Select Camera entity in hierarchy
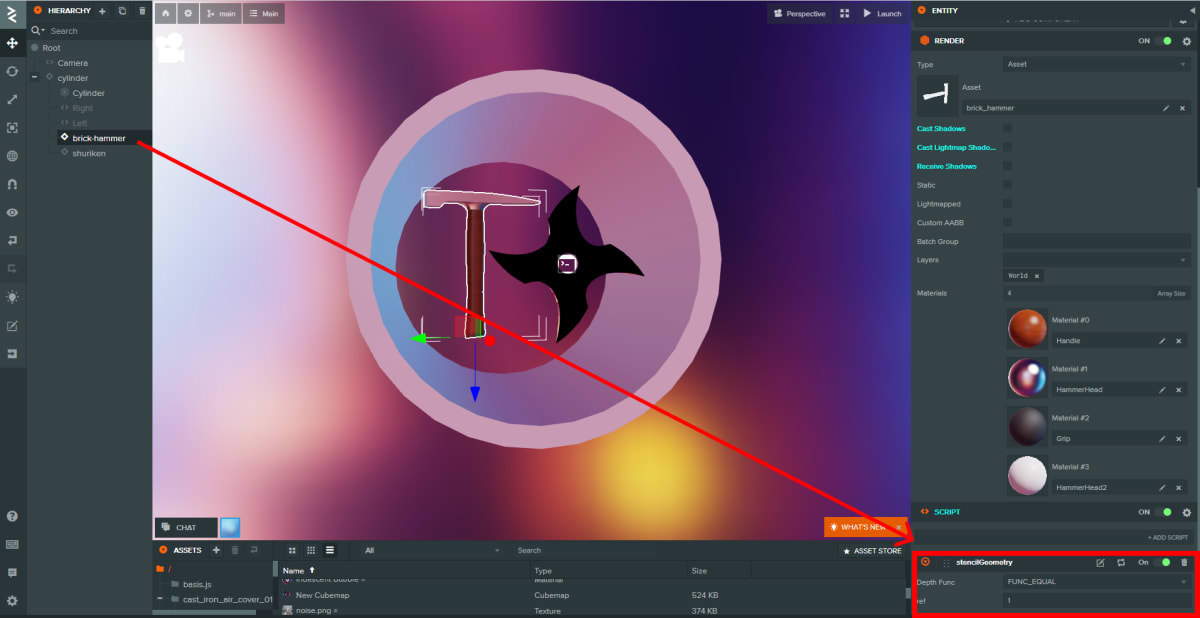The width and height of the screenshot is (1200, 618). (x=72, y=63)
